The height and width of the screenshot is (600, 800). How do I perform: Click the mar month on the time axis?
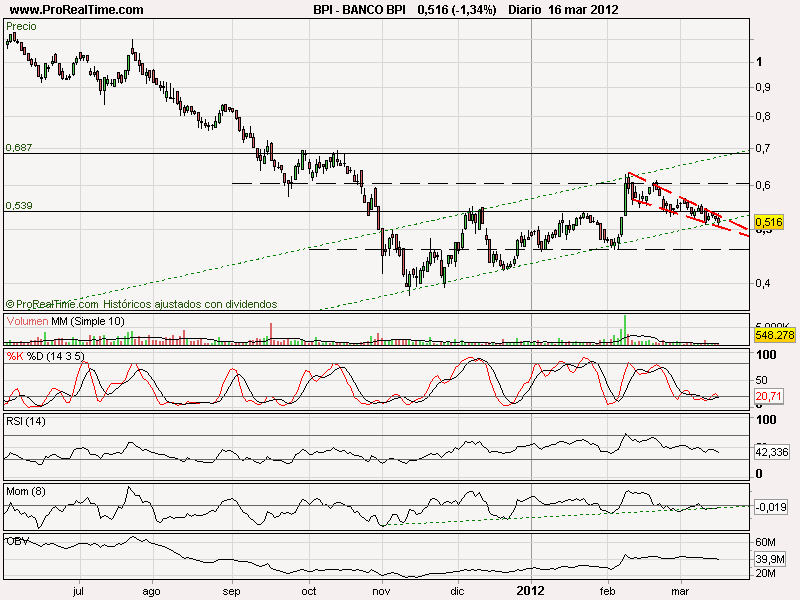680,591
